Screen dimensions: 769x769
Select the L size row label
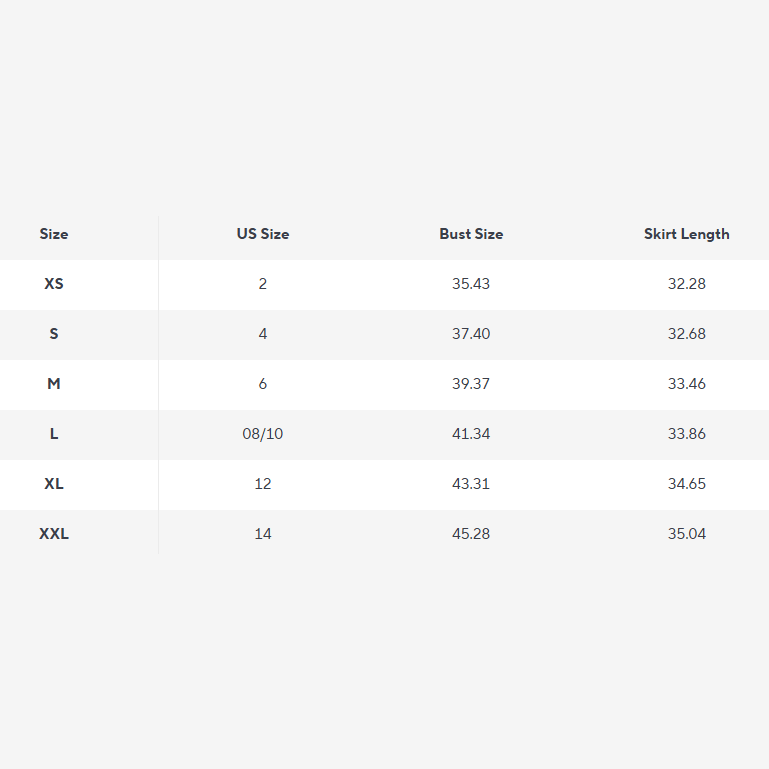point(54,434)
